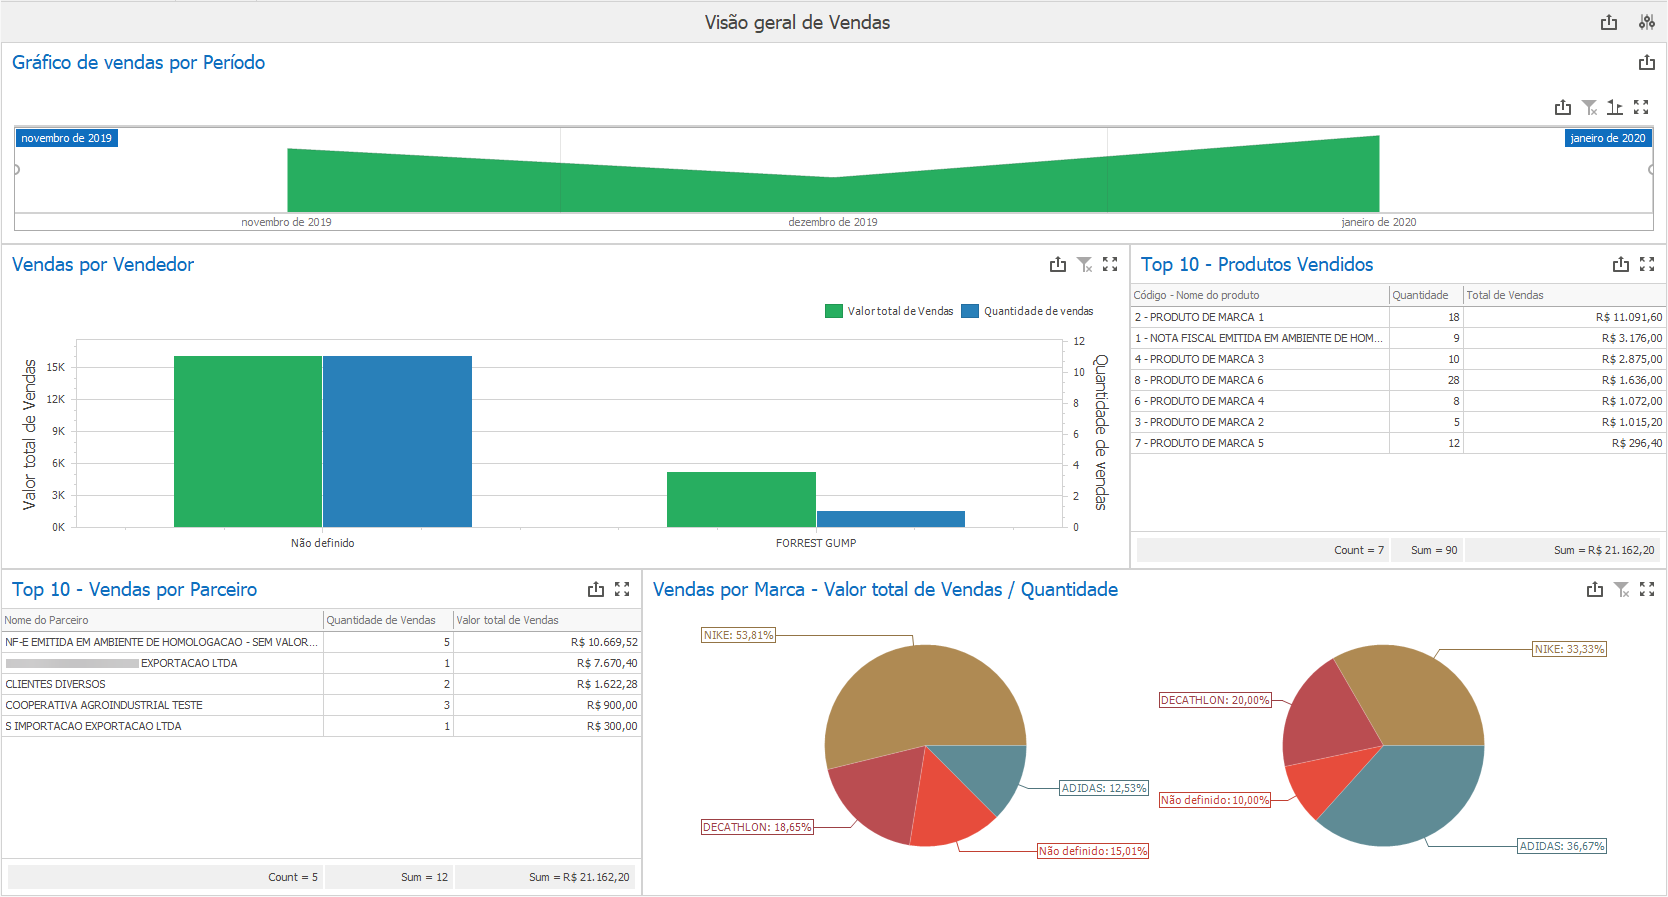The height and width of the screenshot is (897, 1668).
Task: Clear master filter on Vendas por Vendedor
Action: click(1085, 264)
